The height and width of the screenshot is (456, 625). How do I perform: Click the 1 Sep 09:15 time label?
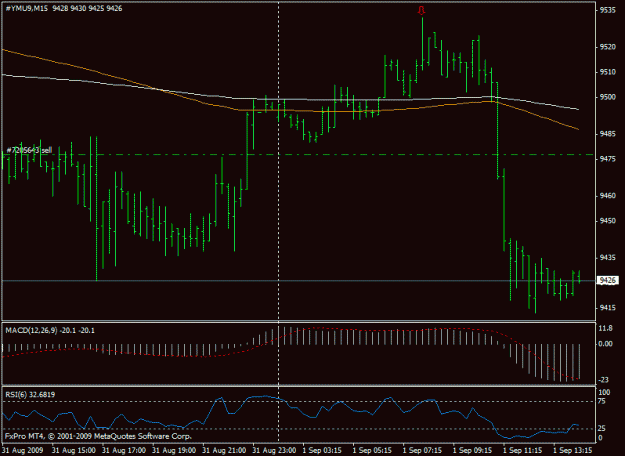point(473,450)
